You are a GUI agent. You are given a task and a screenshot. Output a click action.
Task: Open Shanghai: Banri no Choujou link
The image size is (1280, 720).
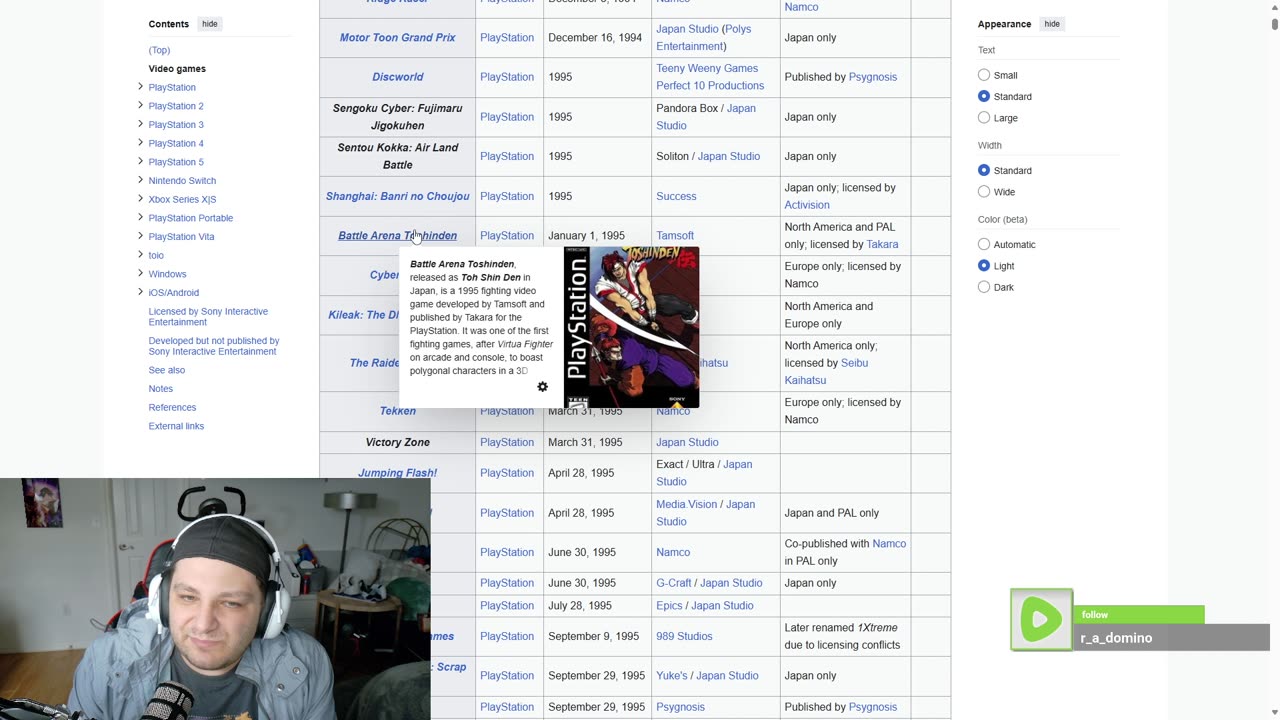[x=398, y=196]
